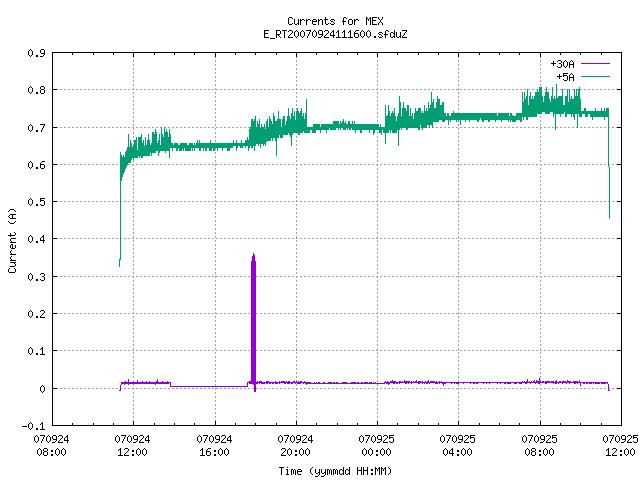
Task: Click the 0.4 y-axis tick label
Action: [x=36, y=239]
